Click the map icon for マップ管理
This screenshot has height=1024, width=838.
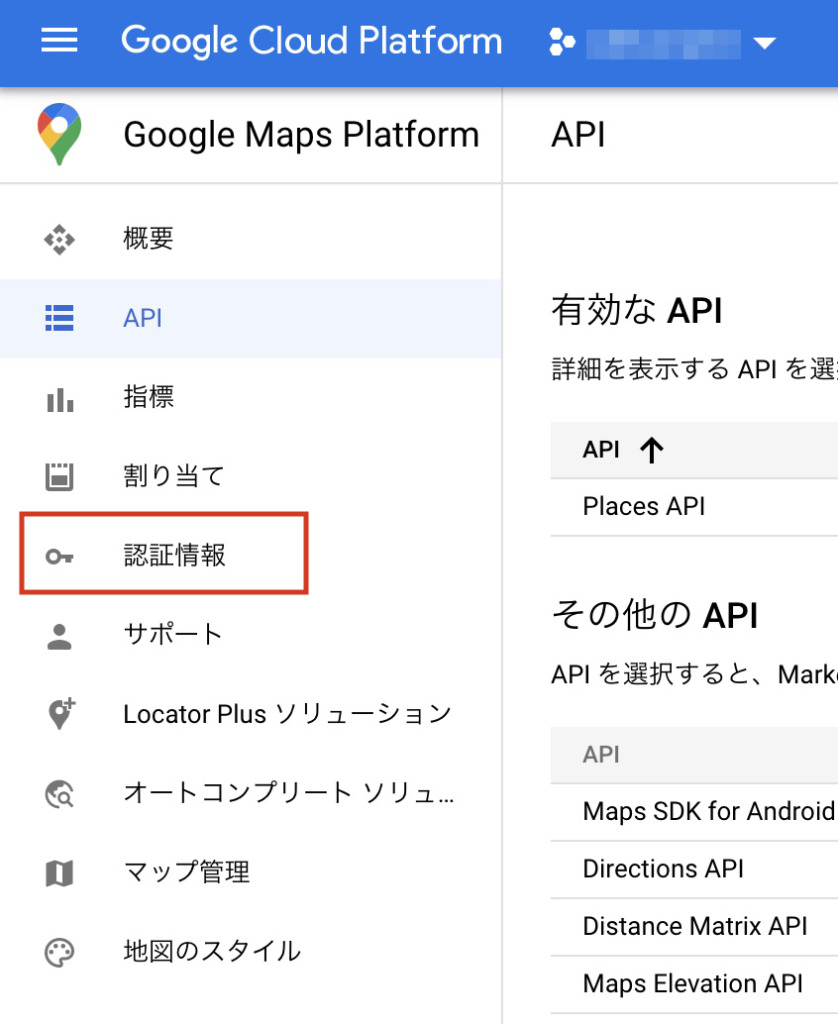[x=59, y=873]
